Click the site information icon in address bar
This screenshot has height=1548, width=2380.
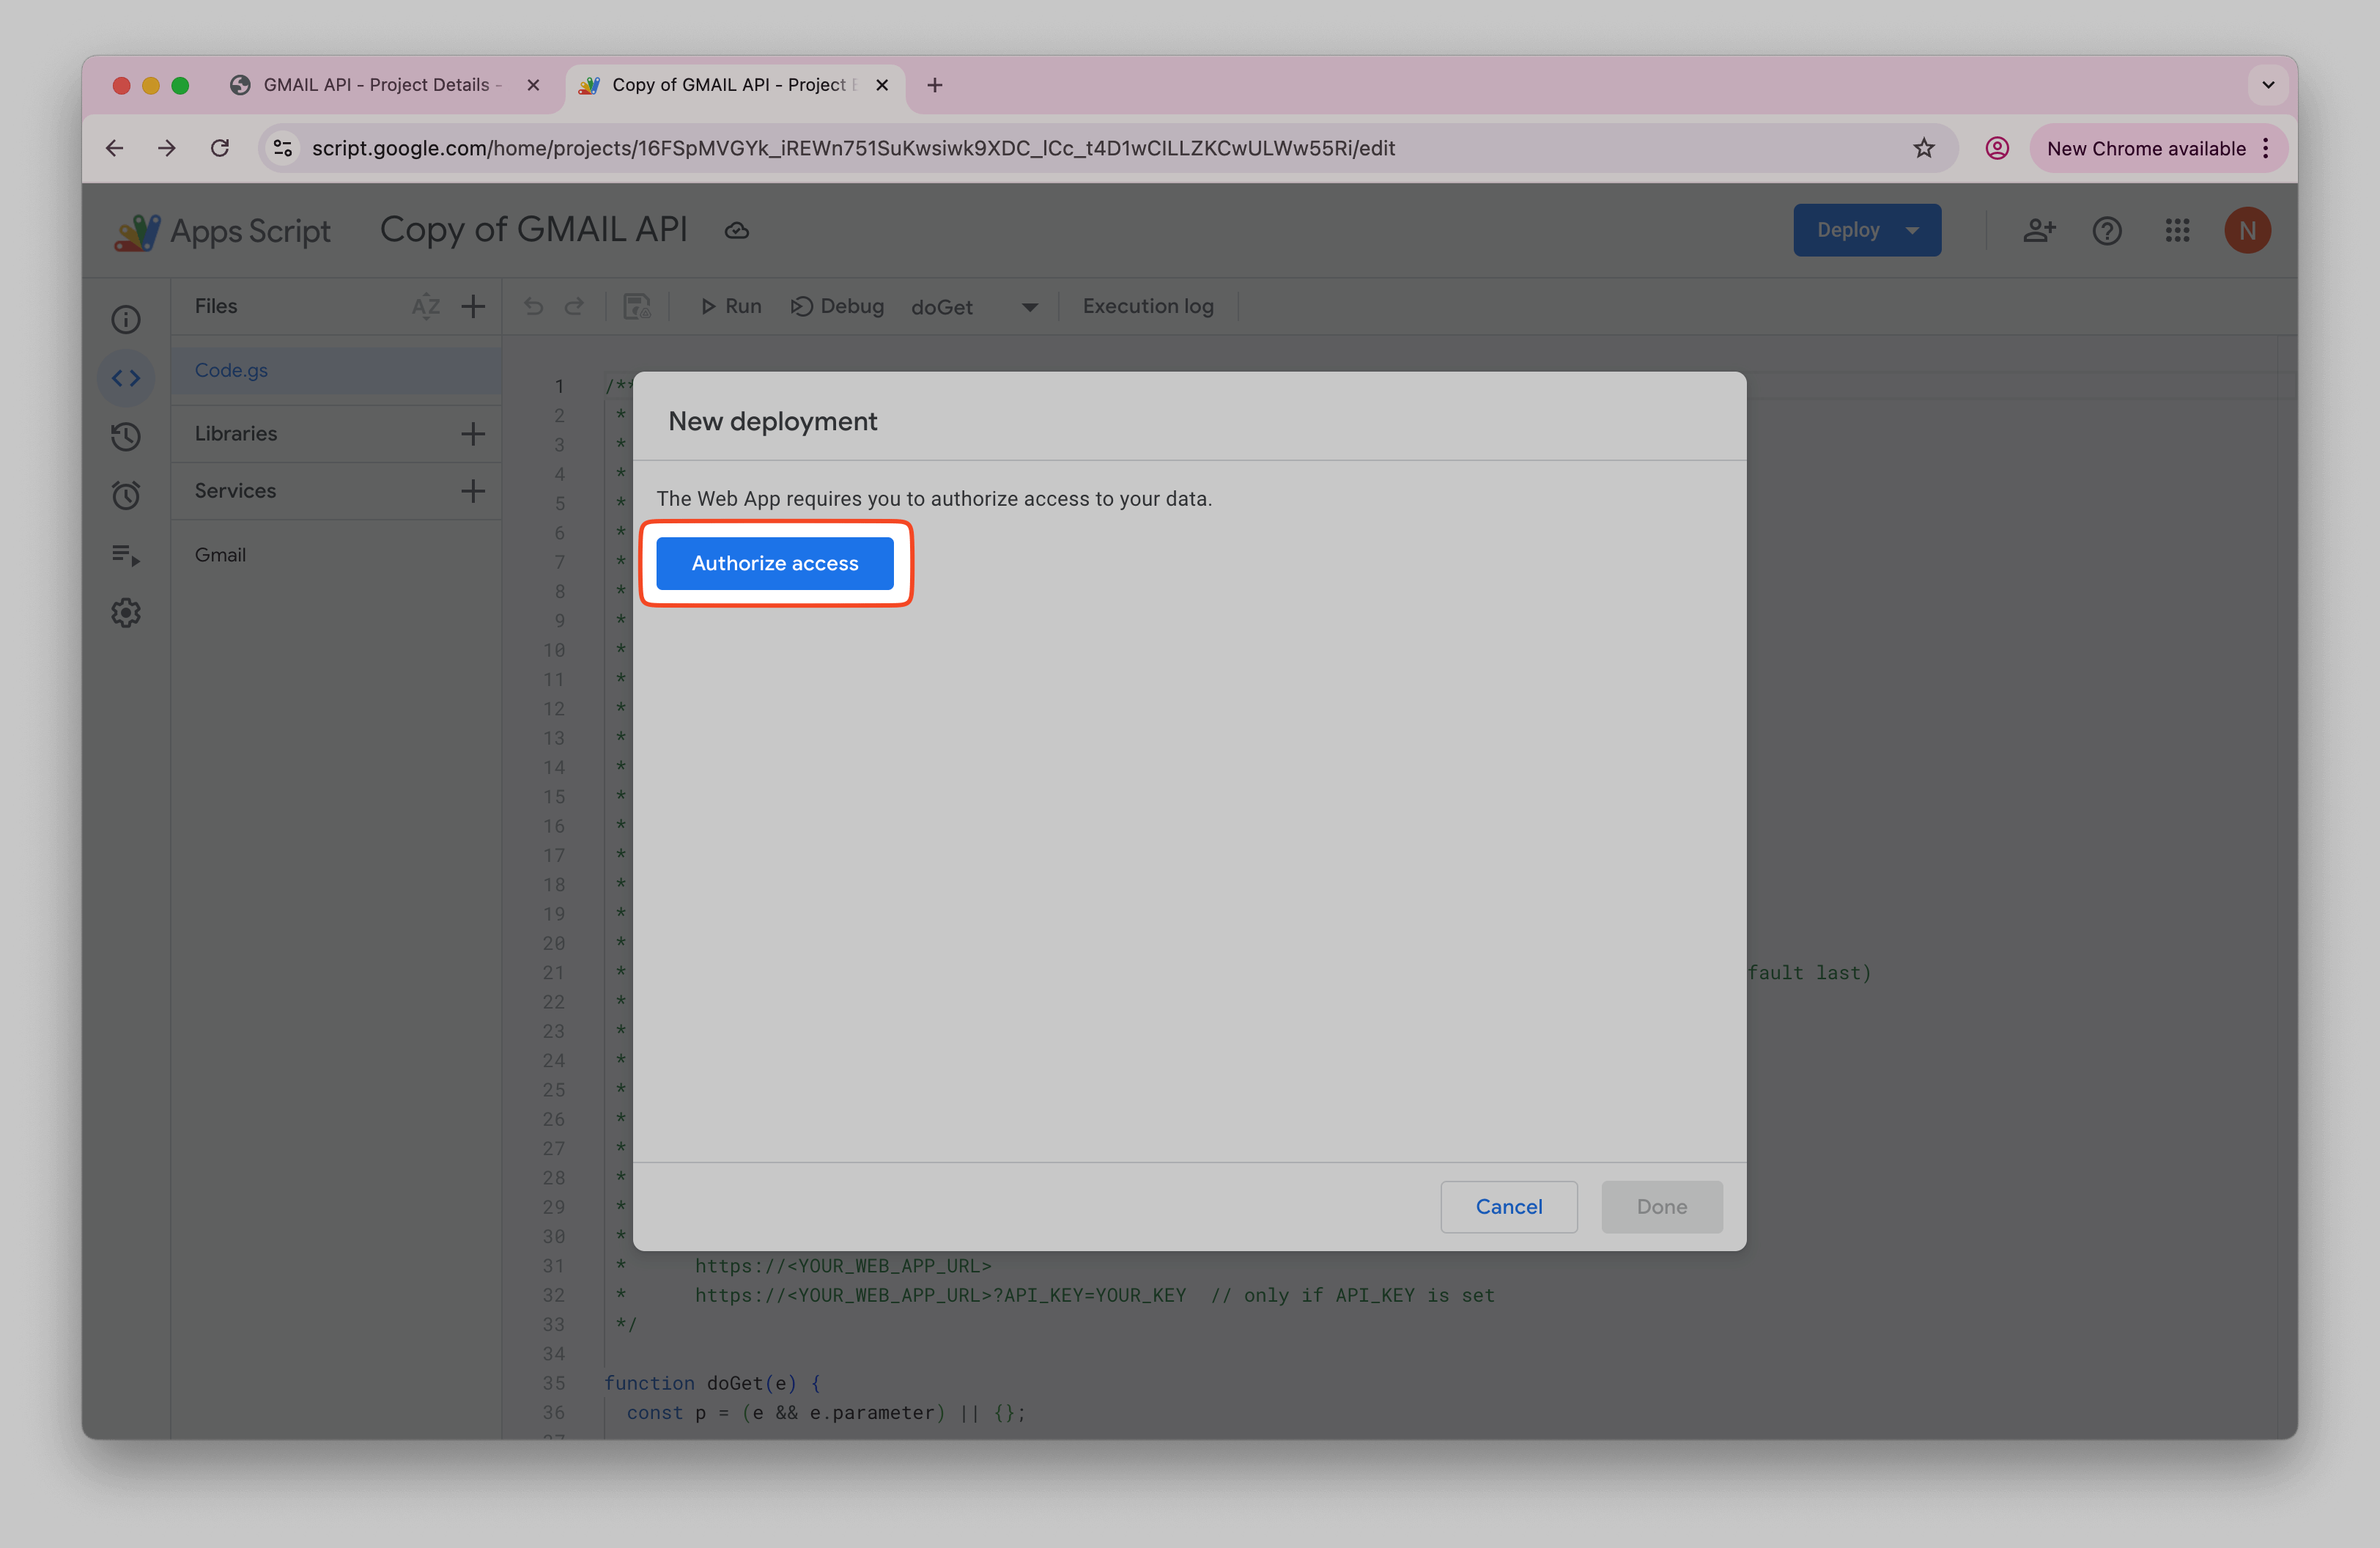(283, 148)
